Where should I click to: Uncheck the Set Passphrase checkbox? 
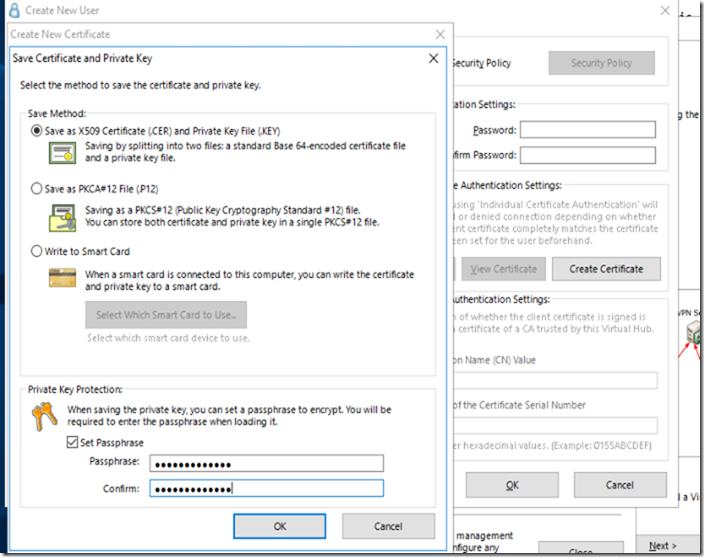tap(73, 442)
